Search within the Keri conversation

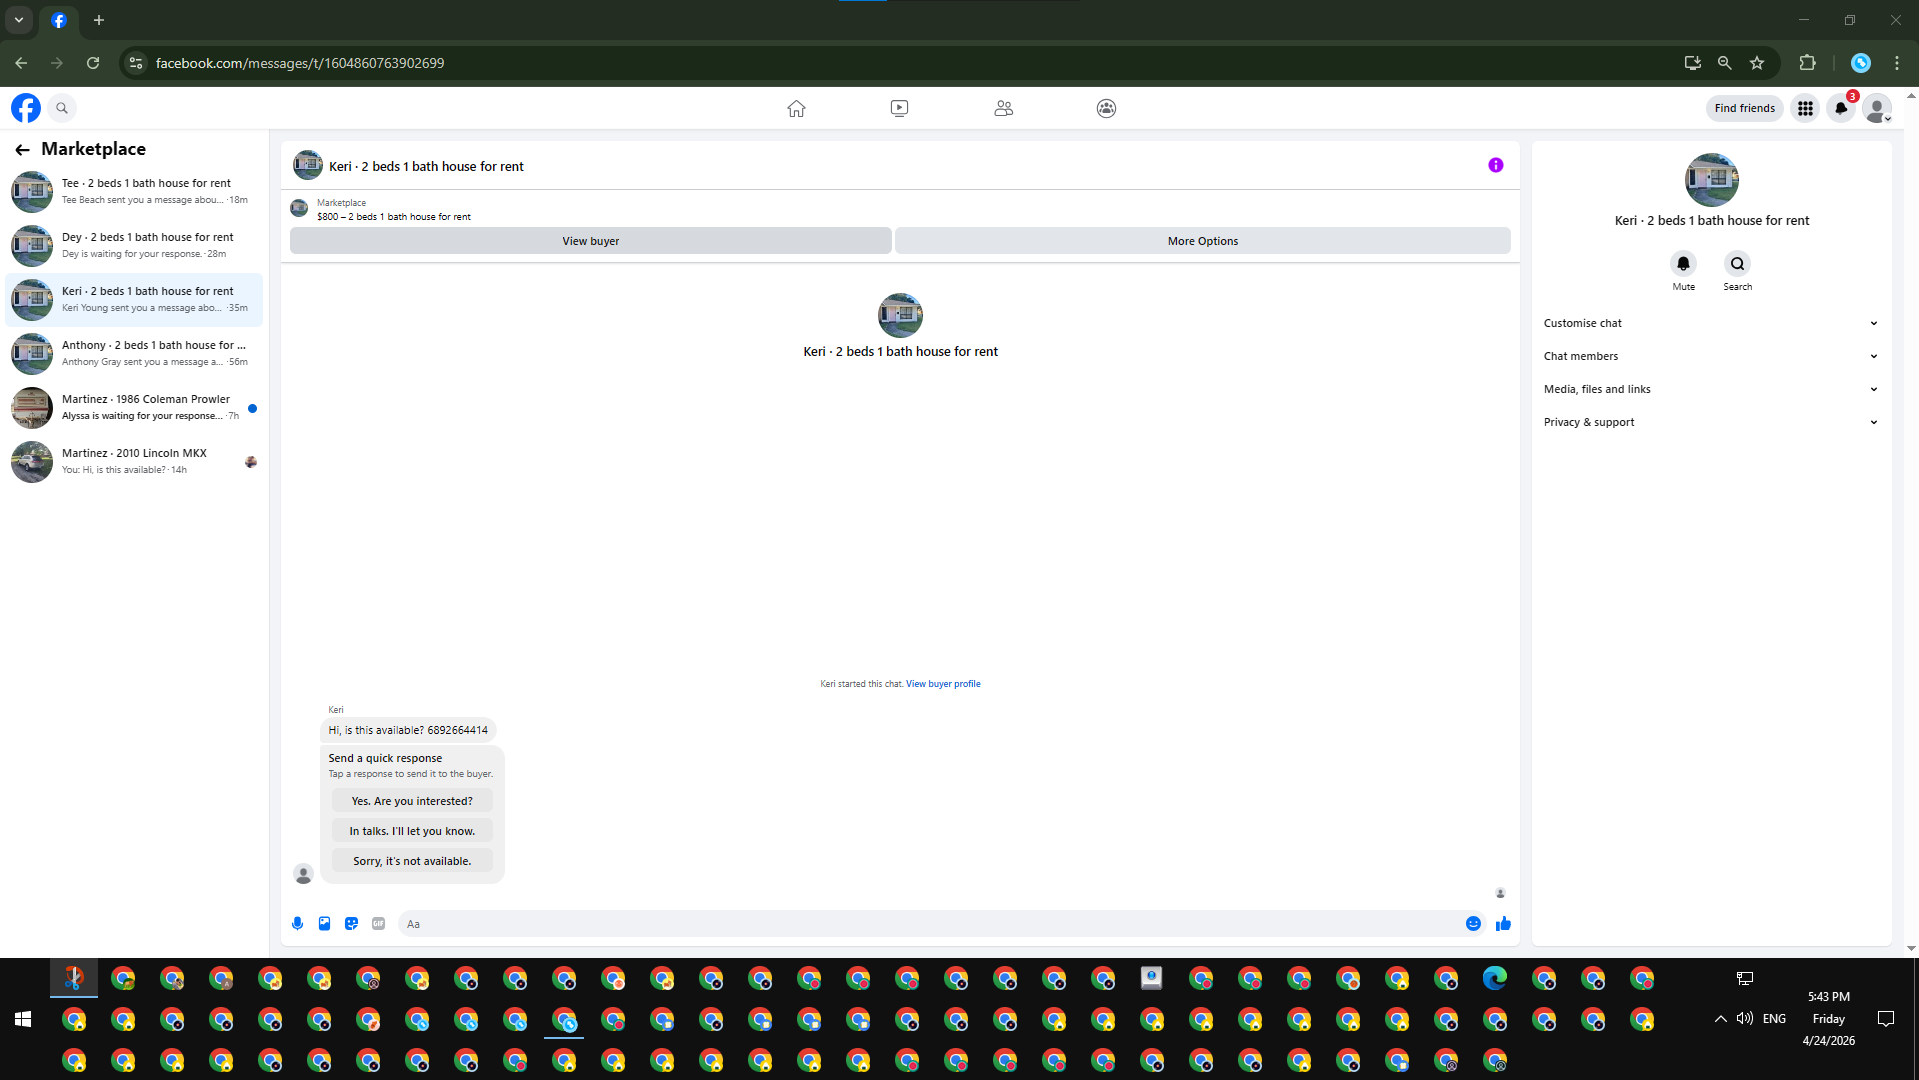[1737, 264]
